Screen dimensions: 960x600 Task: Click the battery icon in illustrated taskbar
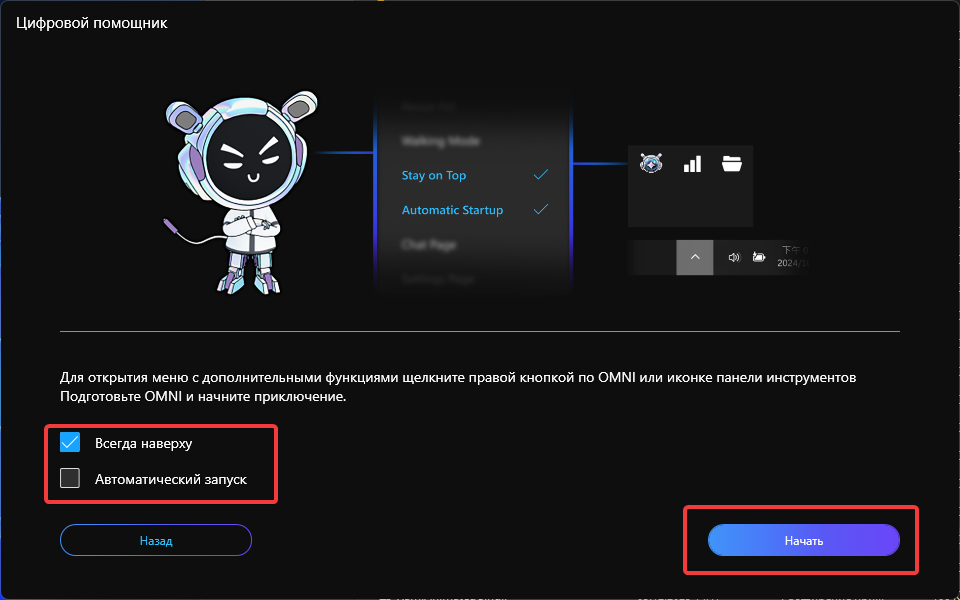(x=759, y=257)
